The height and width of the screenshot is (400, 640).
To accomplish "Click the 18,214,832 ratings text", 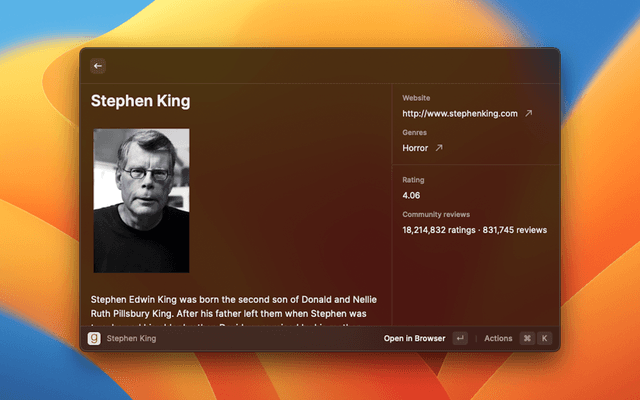I will [439, 230].
